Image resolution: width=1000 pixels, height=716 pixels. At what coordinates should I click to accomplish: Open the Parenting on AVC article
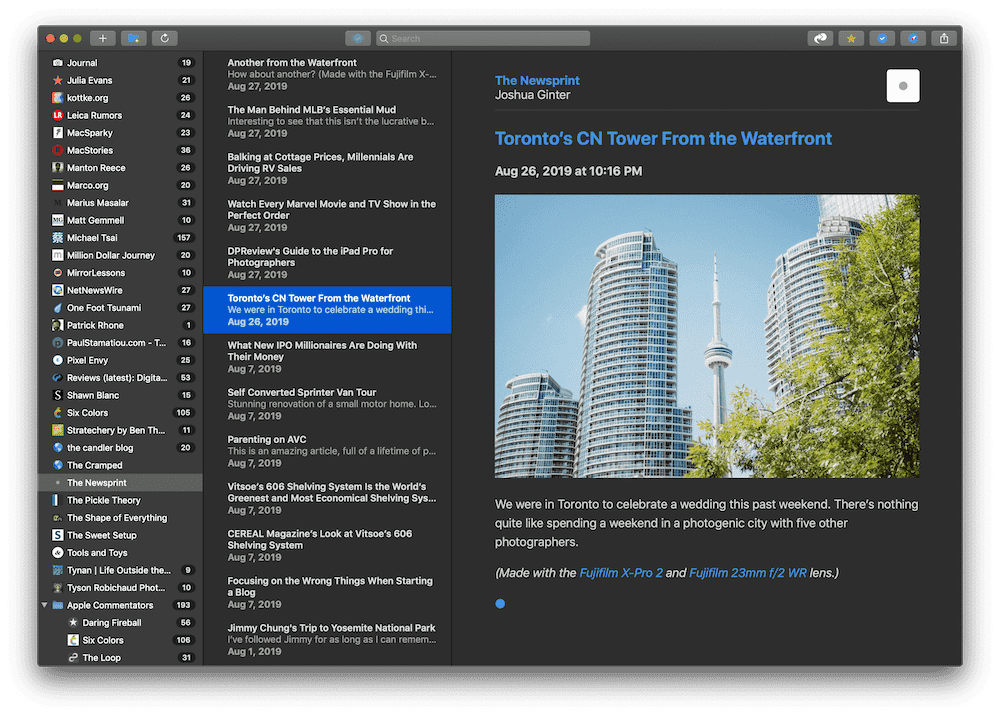pyautogui.click(x=327, y=451)
